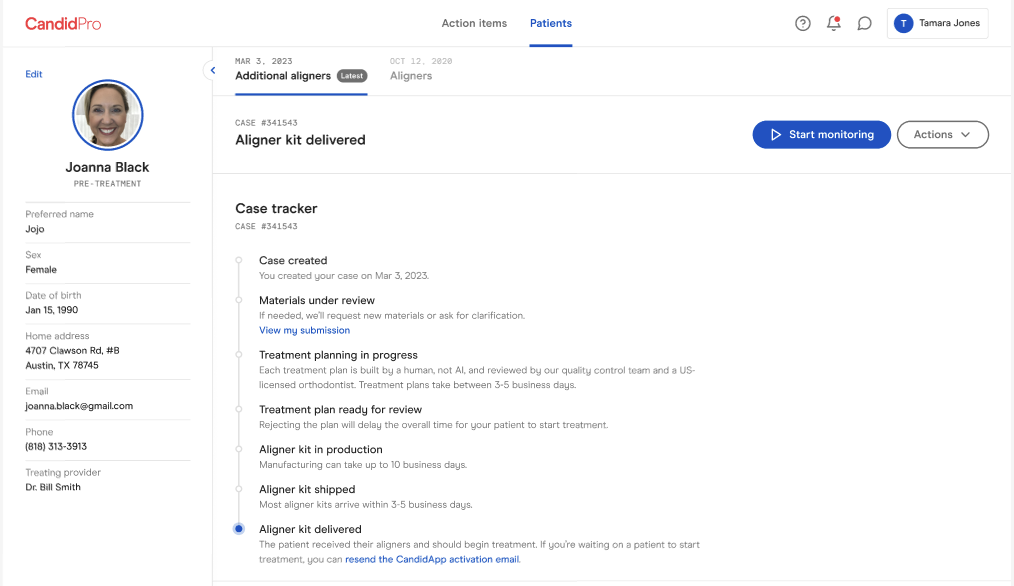
Task: Click the Latest badge on Additional aligners
Action: point(352,76)
